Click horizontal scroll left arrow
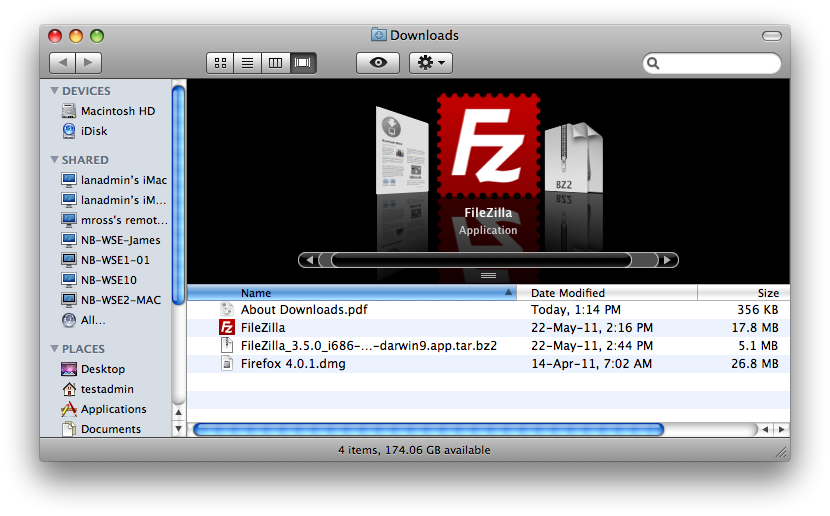 [x=765, y=429]
